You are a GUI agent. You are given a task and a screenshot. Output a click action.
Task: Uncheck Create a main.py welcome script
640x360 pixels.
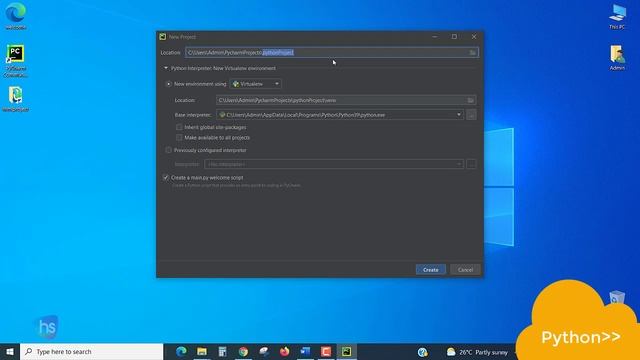tap(166, 178)
